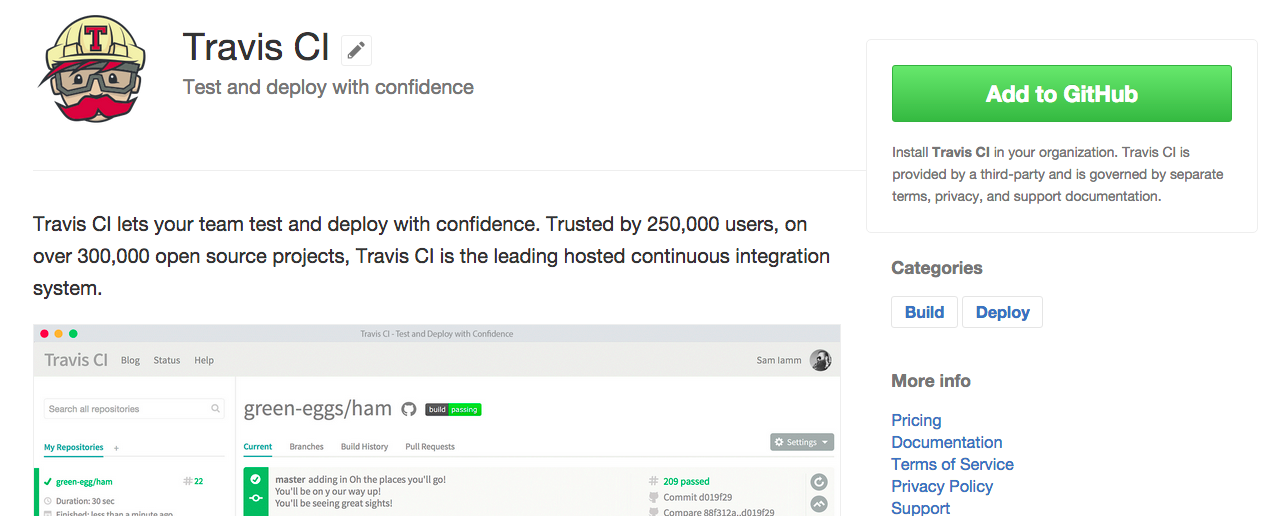Click the green Add to GitHub button
The image size is (1272, 516).
1061,94
